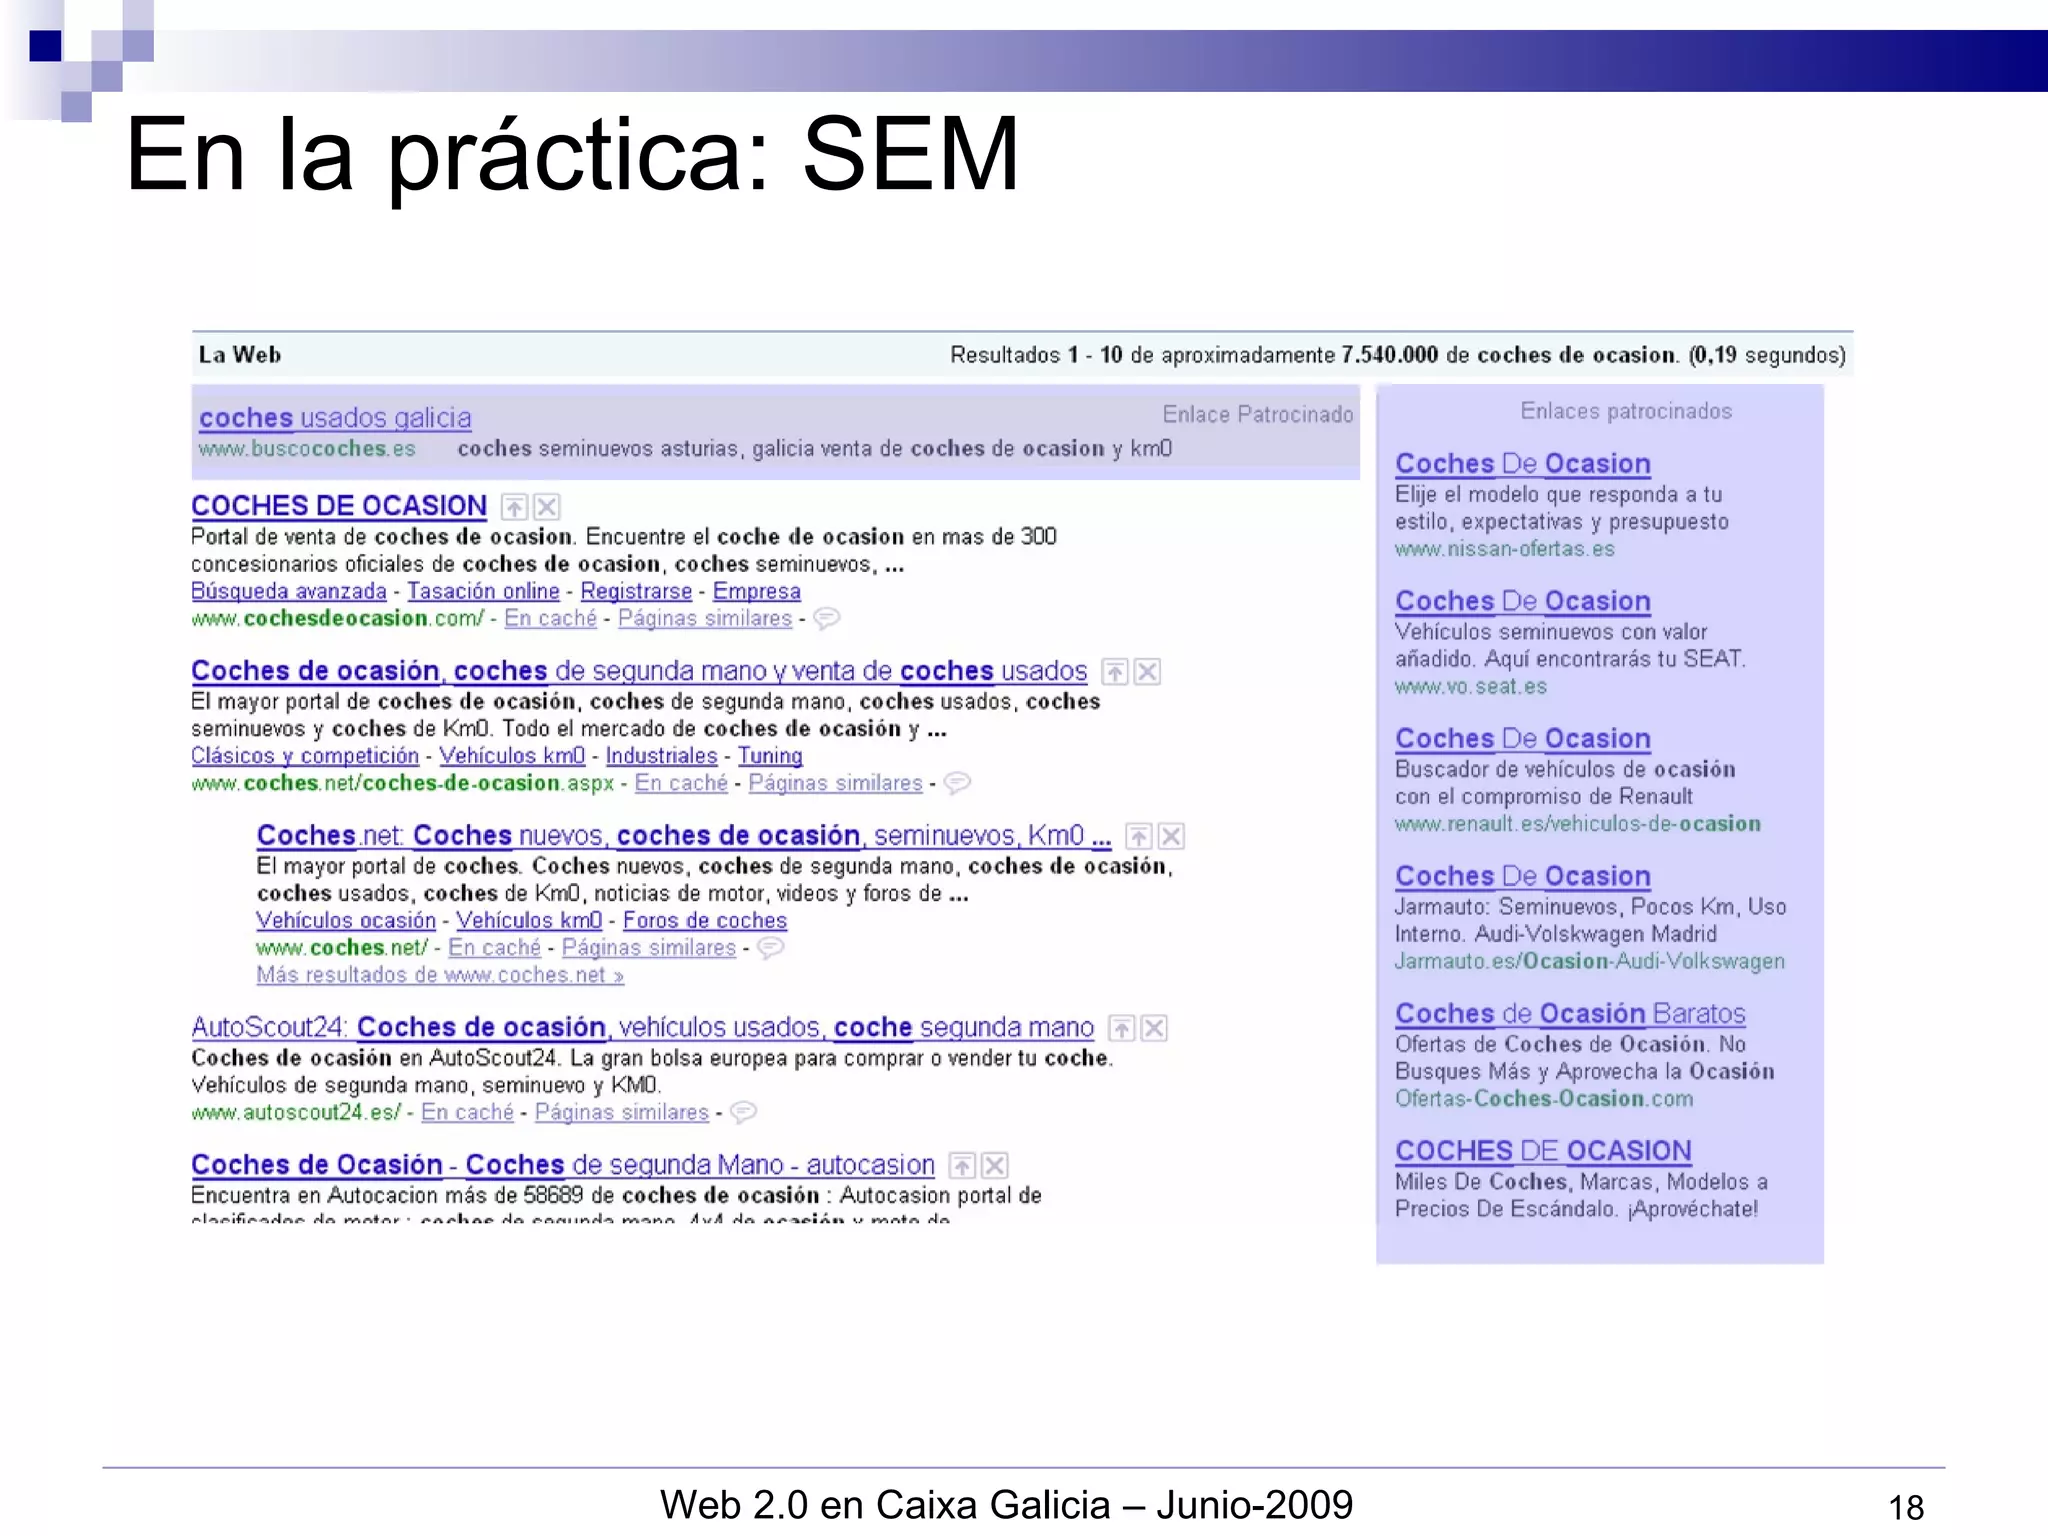Viewport: 2048px width, 1536px height.
Task: Click comment bubble icon for autoscout24.es result
Action: click(x=743, y=1112)
